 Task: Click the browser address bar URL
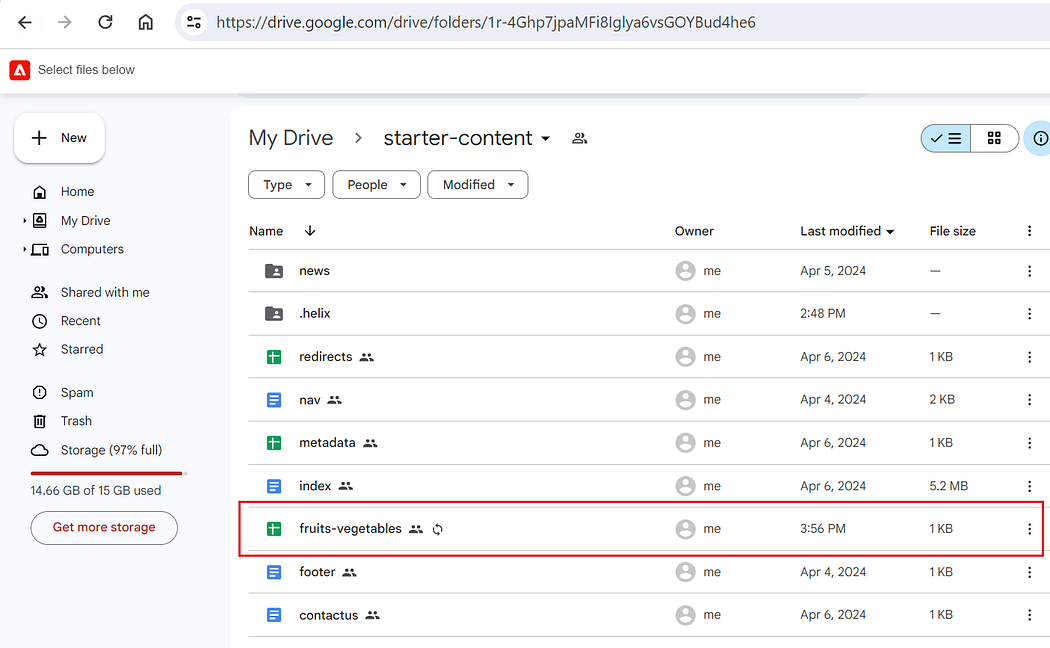coord(485,22)
